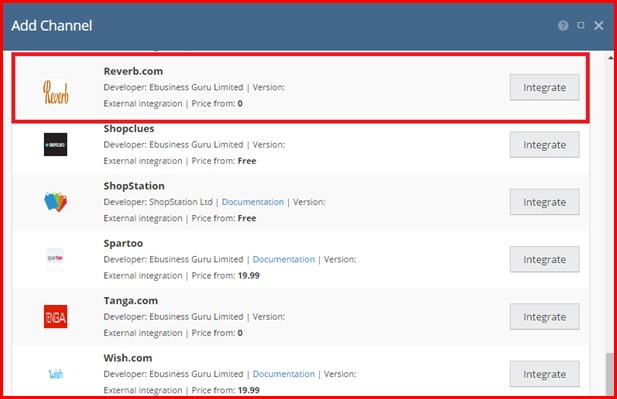Close the Add Channel dialog
The image size is (617, 399).
click(599, 26)
